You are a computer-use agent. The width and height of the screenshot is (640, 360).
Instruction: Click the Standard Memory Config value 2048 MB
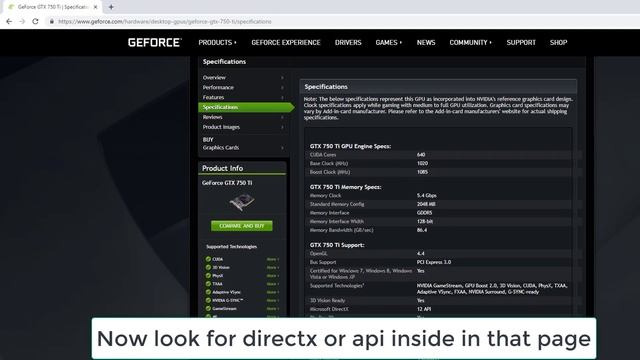426,204
